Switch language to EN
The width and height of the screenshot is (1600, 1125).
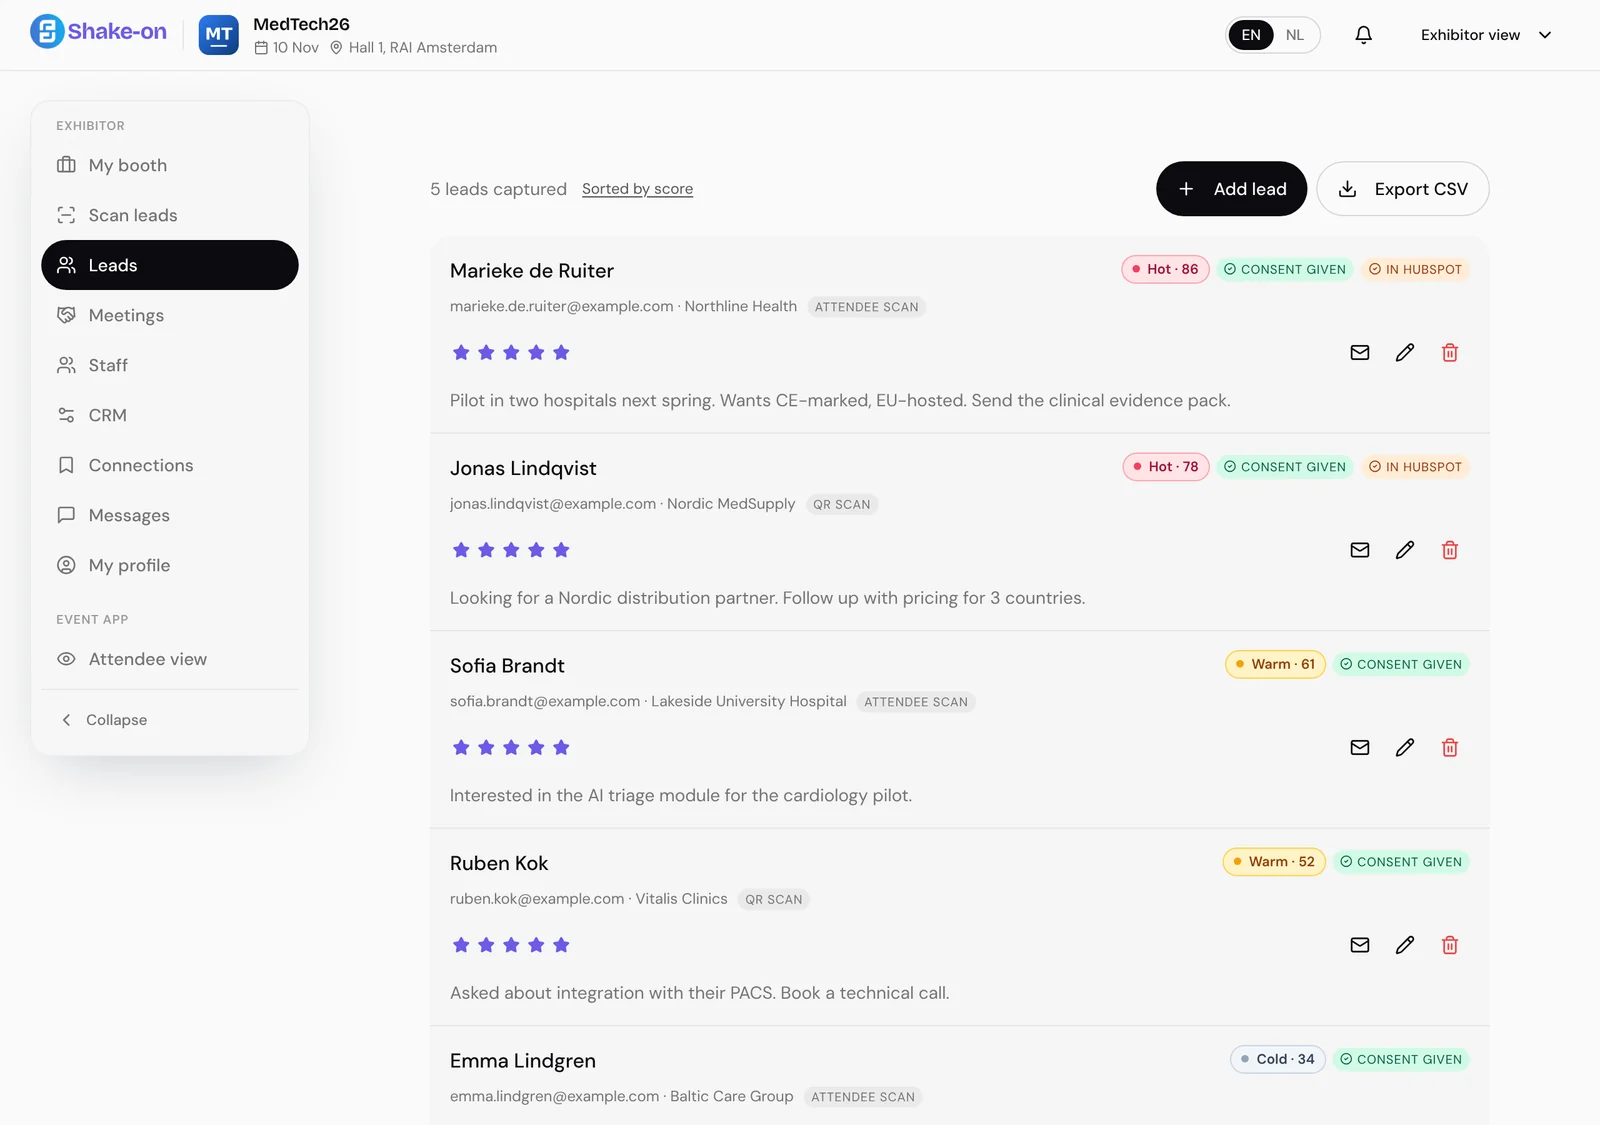click(1251, 35)
